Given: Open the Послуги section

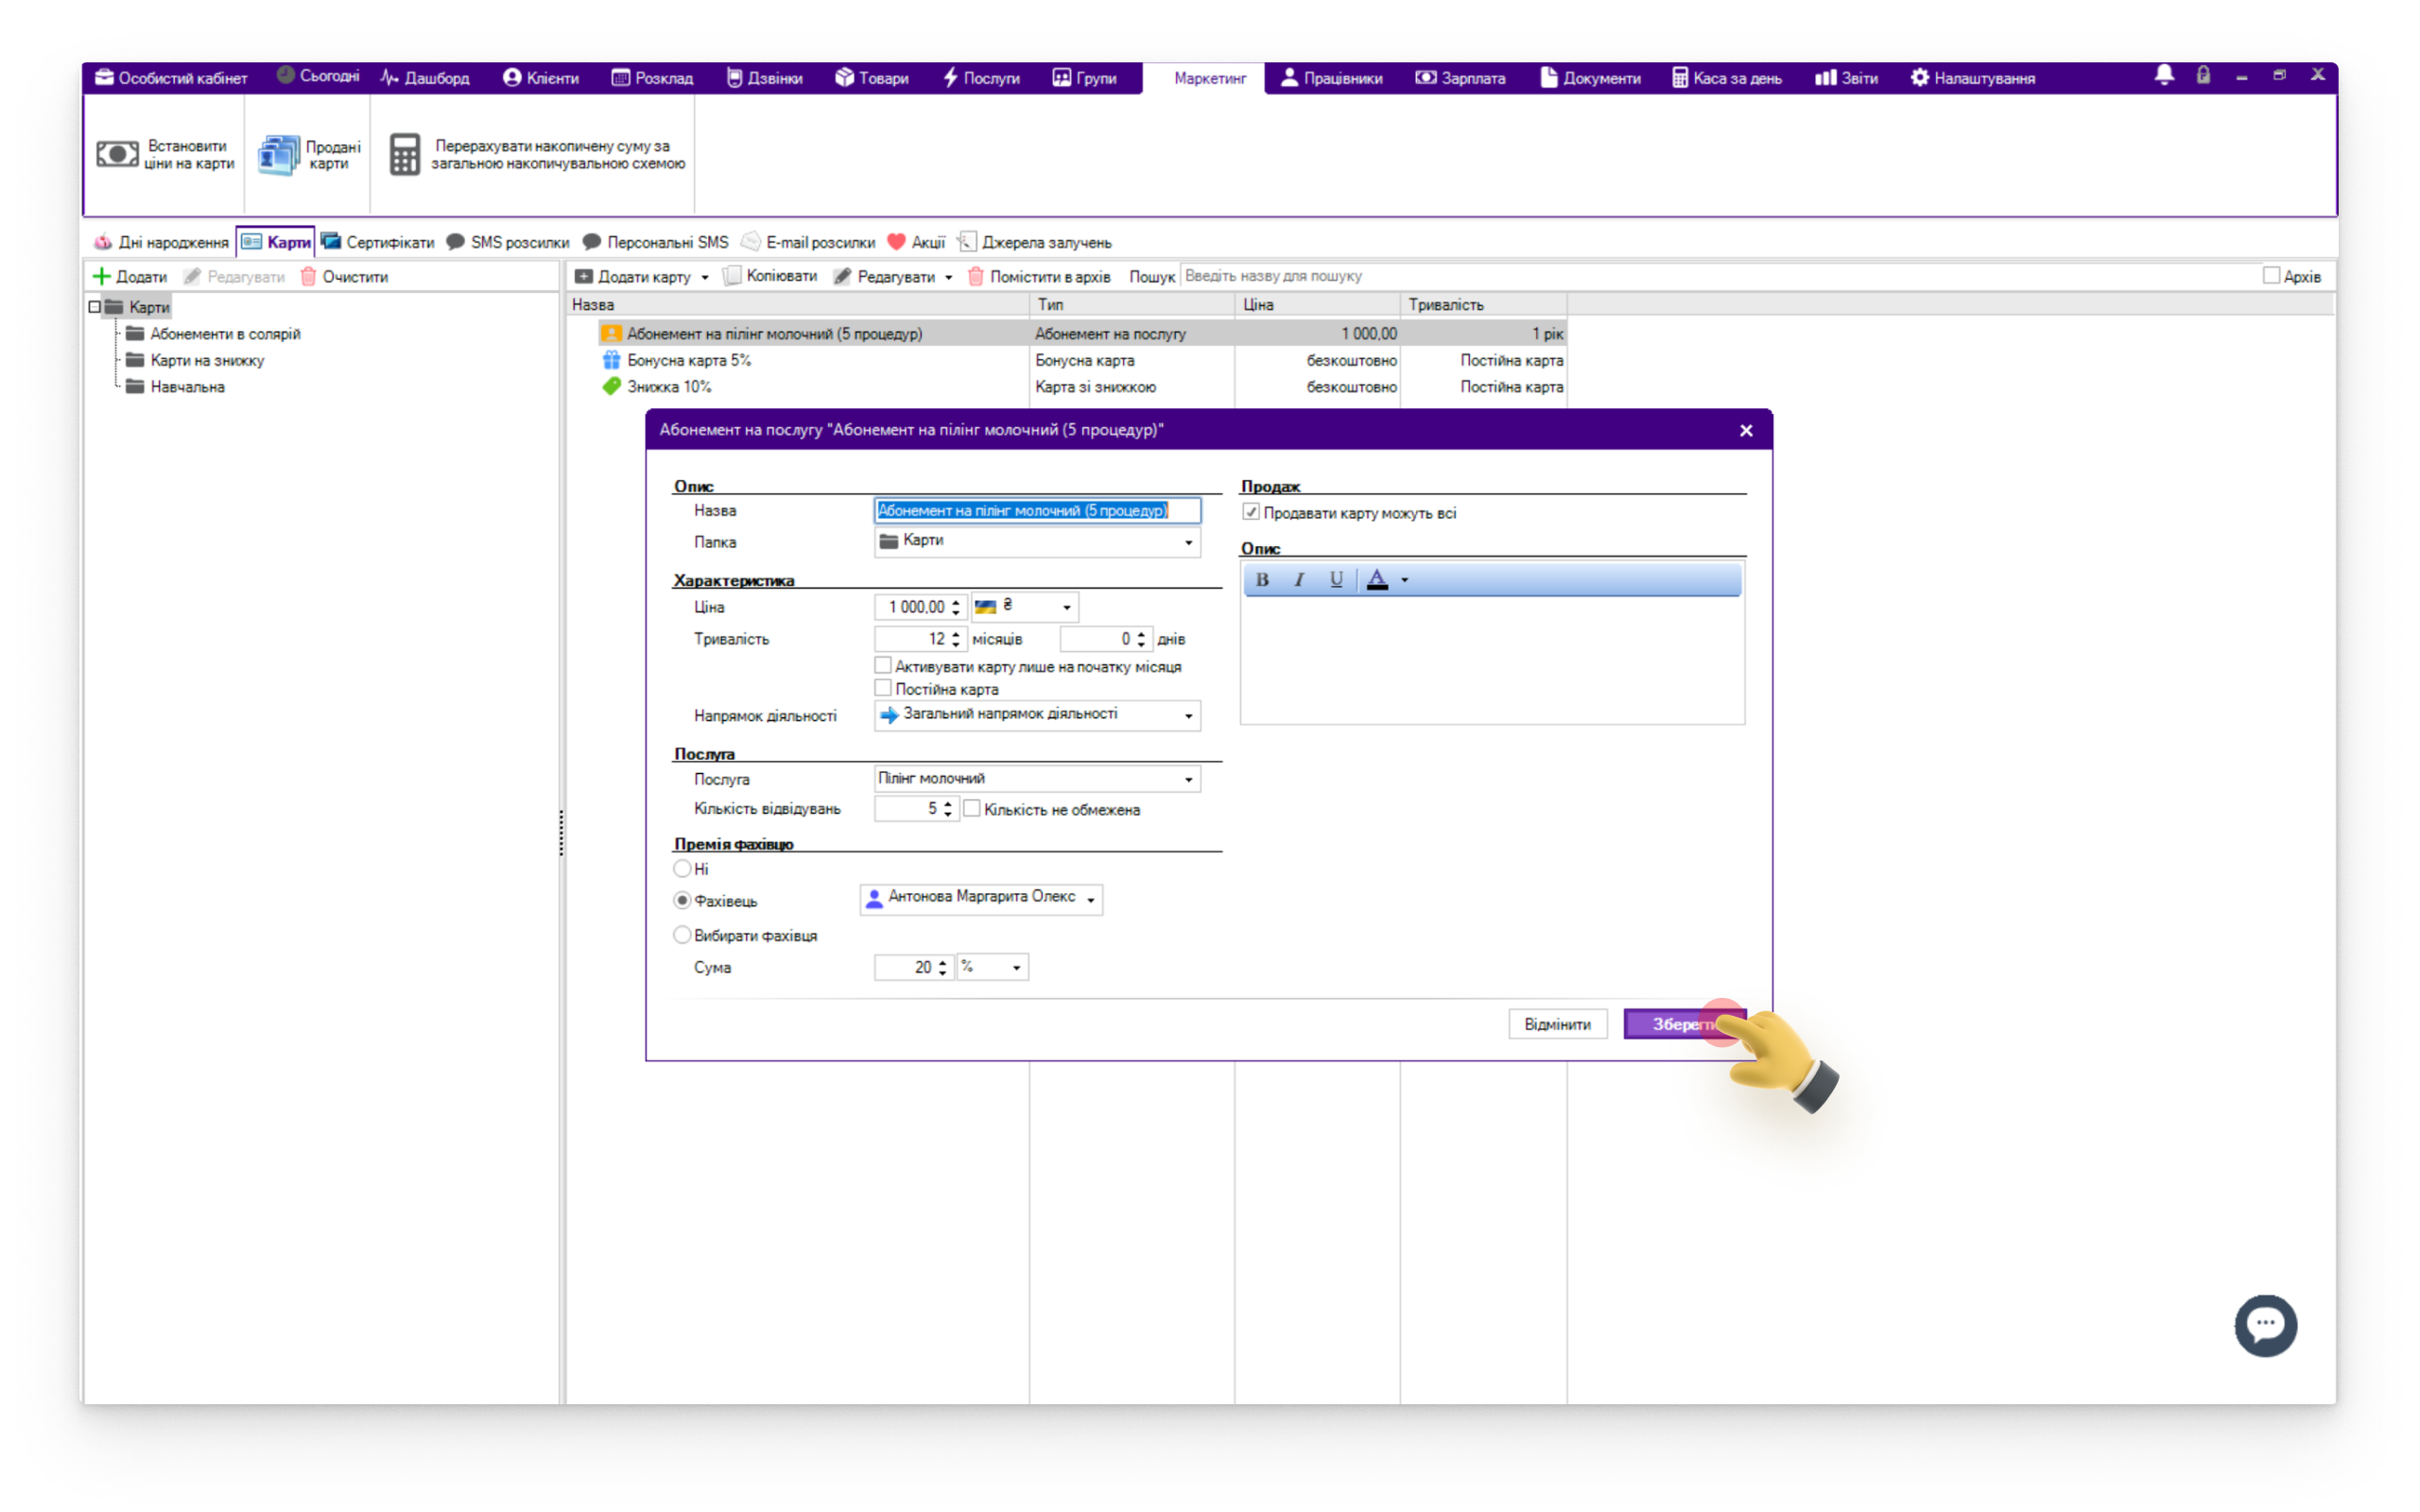Looking at the screenshot, I should (981, 78).
